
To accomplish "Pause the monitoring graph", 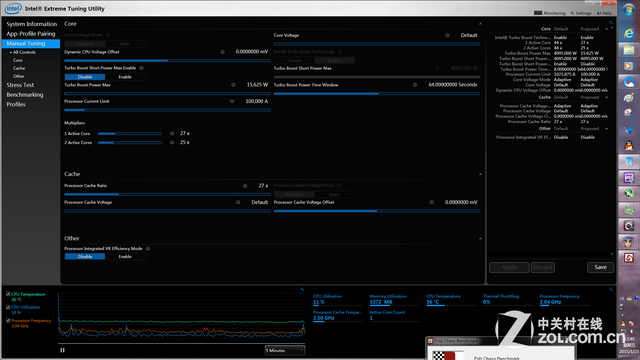I will click(x=62, y=350).
